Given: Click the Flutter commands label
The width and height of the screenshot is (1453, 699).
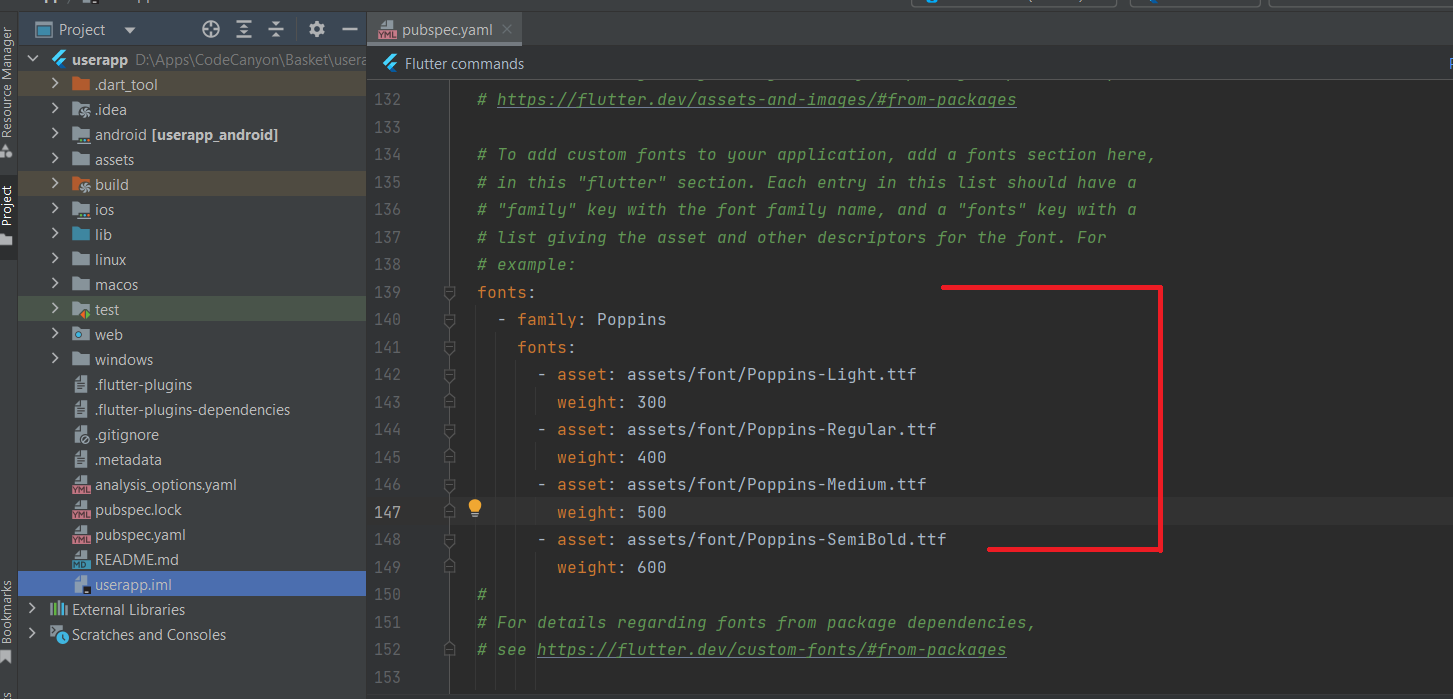Looking at the screenshot, I should [464, 63].
